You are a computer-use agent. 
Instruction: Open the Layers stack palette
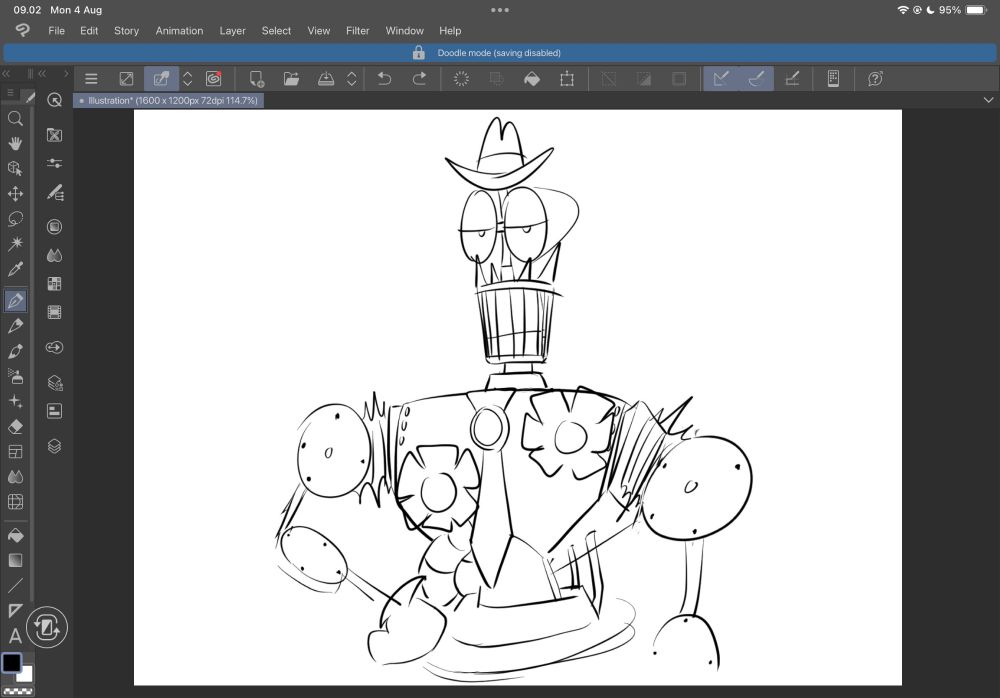55,446
